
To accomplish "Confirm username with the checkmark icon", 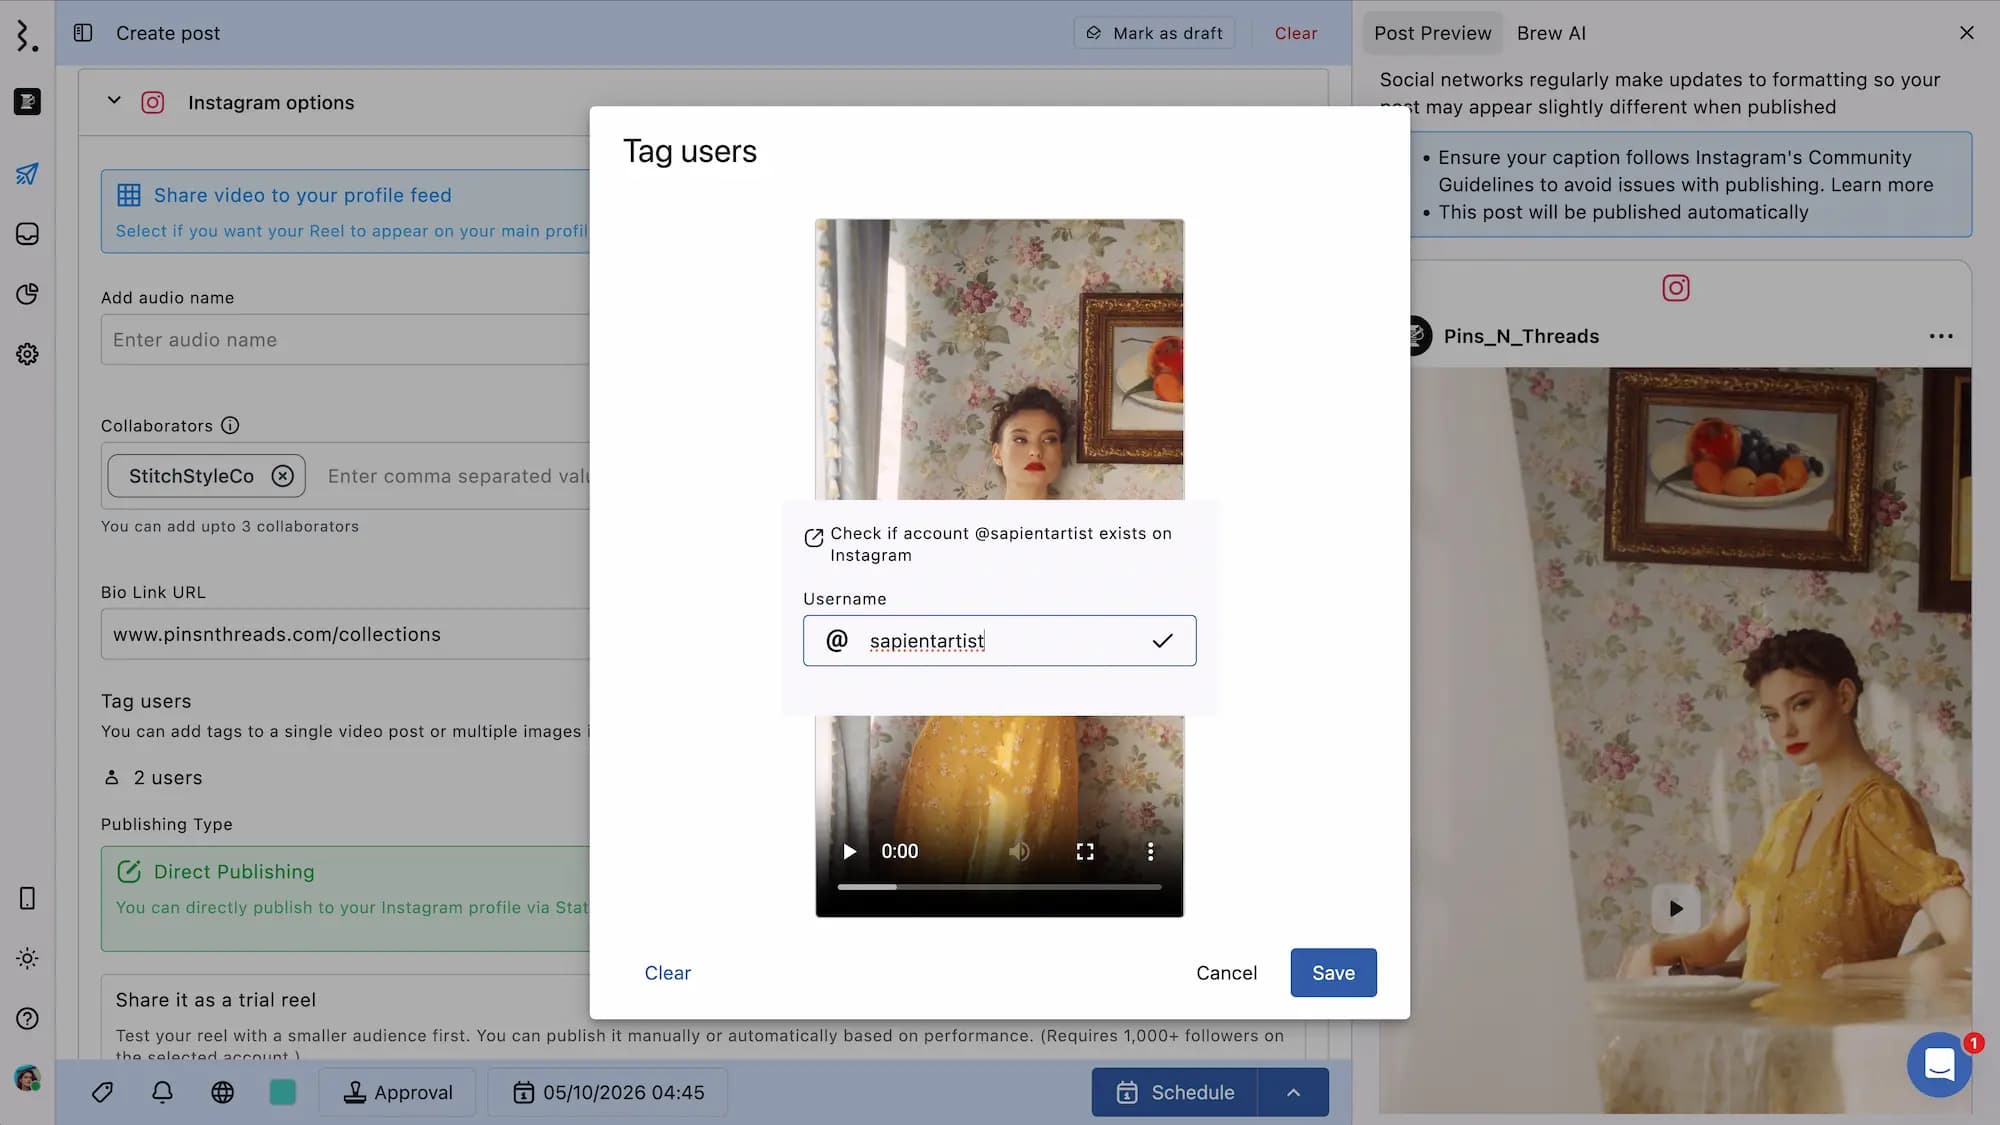I will tap(1162, 641).
